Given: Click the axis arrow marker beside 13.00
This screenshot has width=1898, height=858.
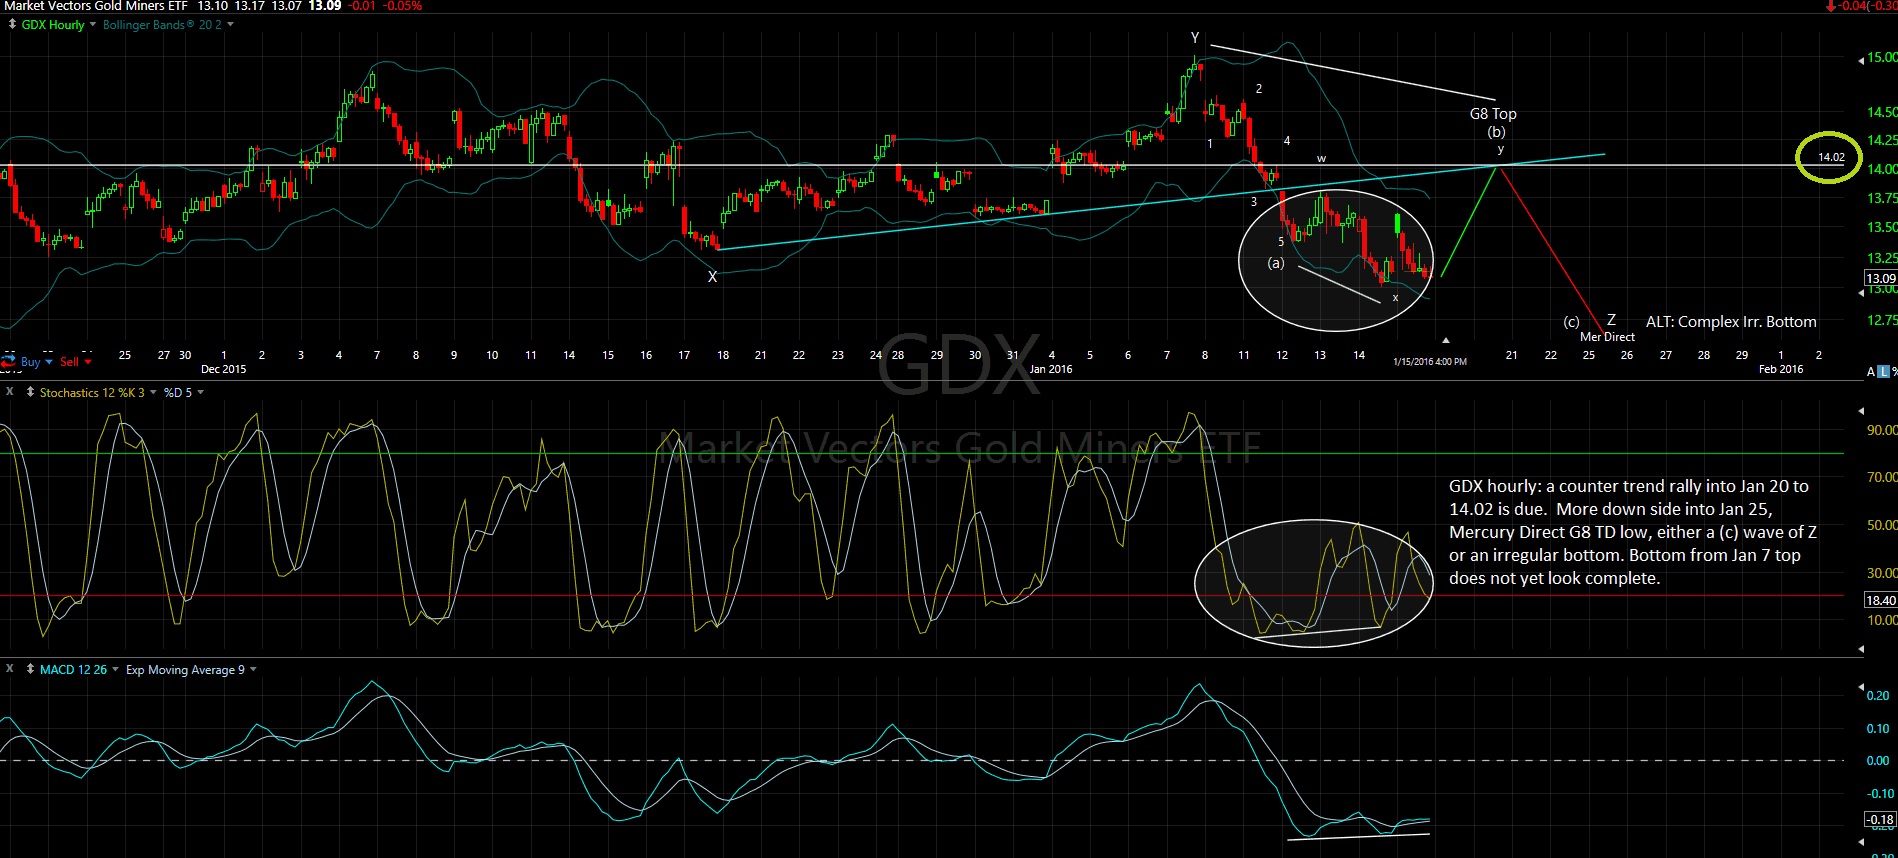Looking at the screenshot, I should tap(1861, 292).
